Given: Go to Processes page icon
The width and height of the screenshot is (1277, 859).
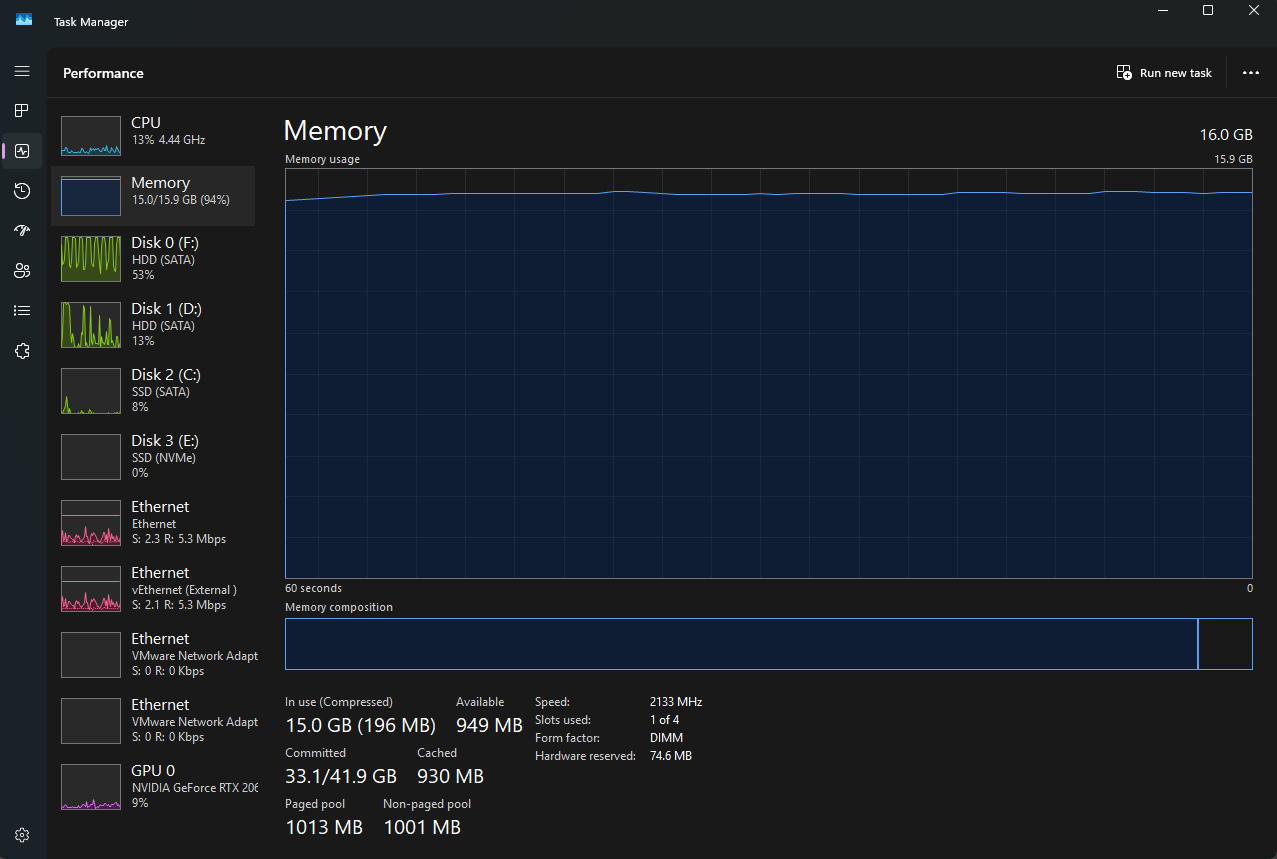Looking at the screenshot, I should tap(22, 111).
